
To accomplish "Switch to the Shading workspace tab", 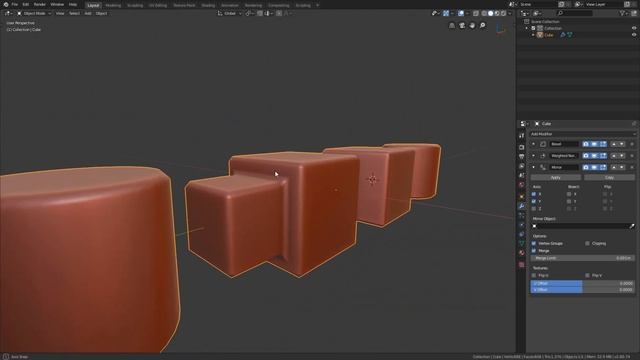I will coord(208,5).
